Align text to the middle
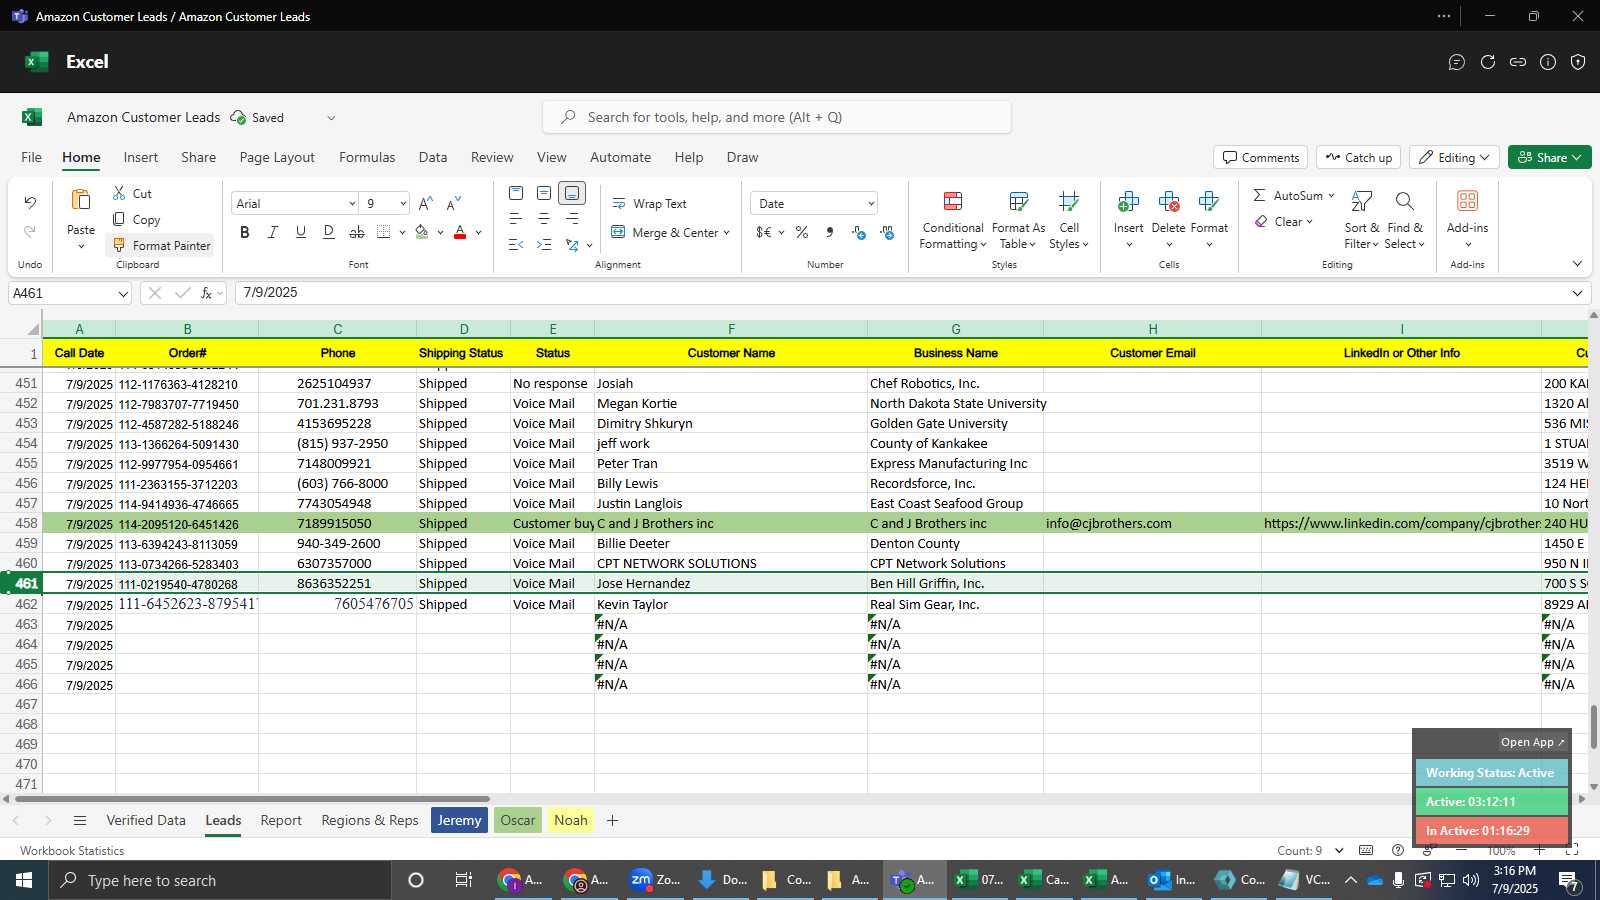The width and height of the screenshot is (1600, 900). 544,193
